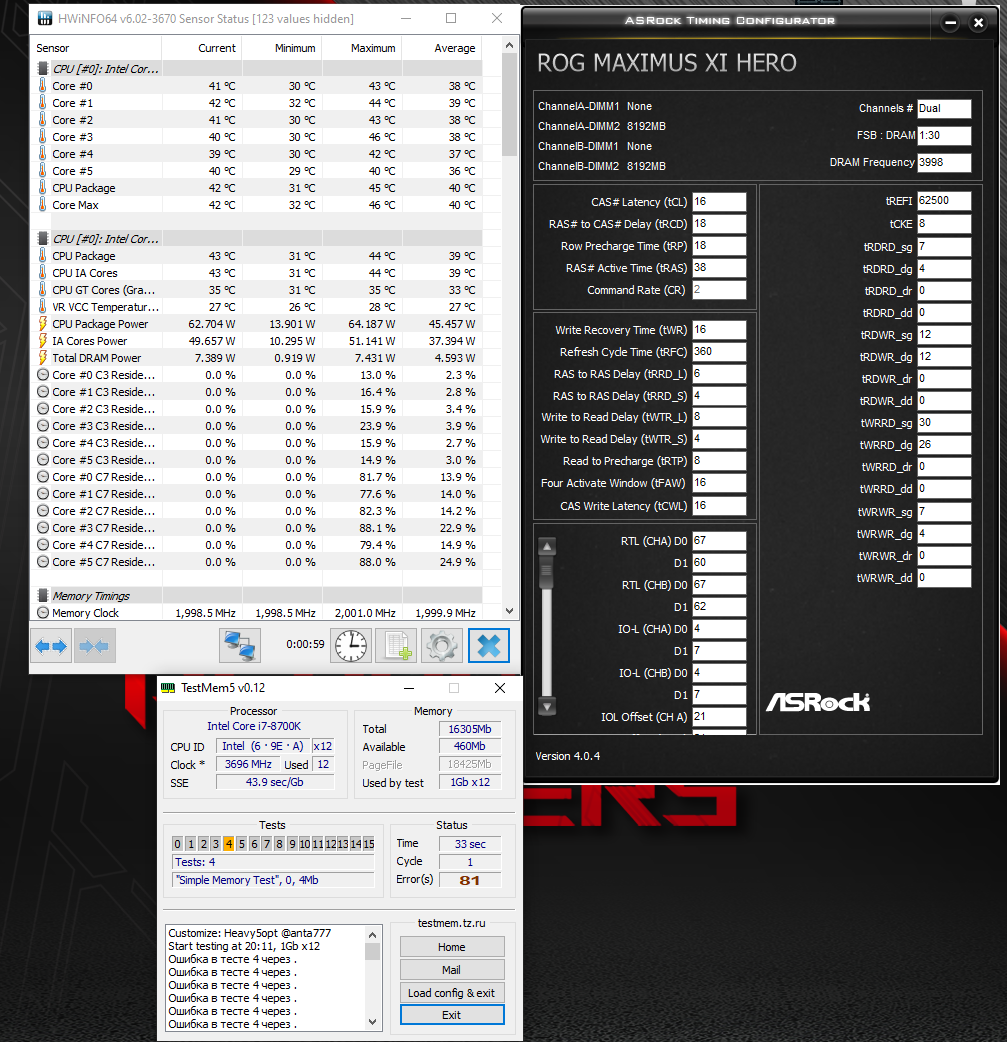Select second CPU [#0] group above CPU Package
Screen dimensions: 1007x1042
(257, 239)
